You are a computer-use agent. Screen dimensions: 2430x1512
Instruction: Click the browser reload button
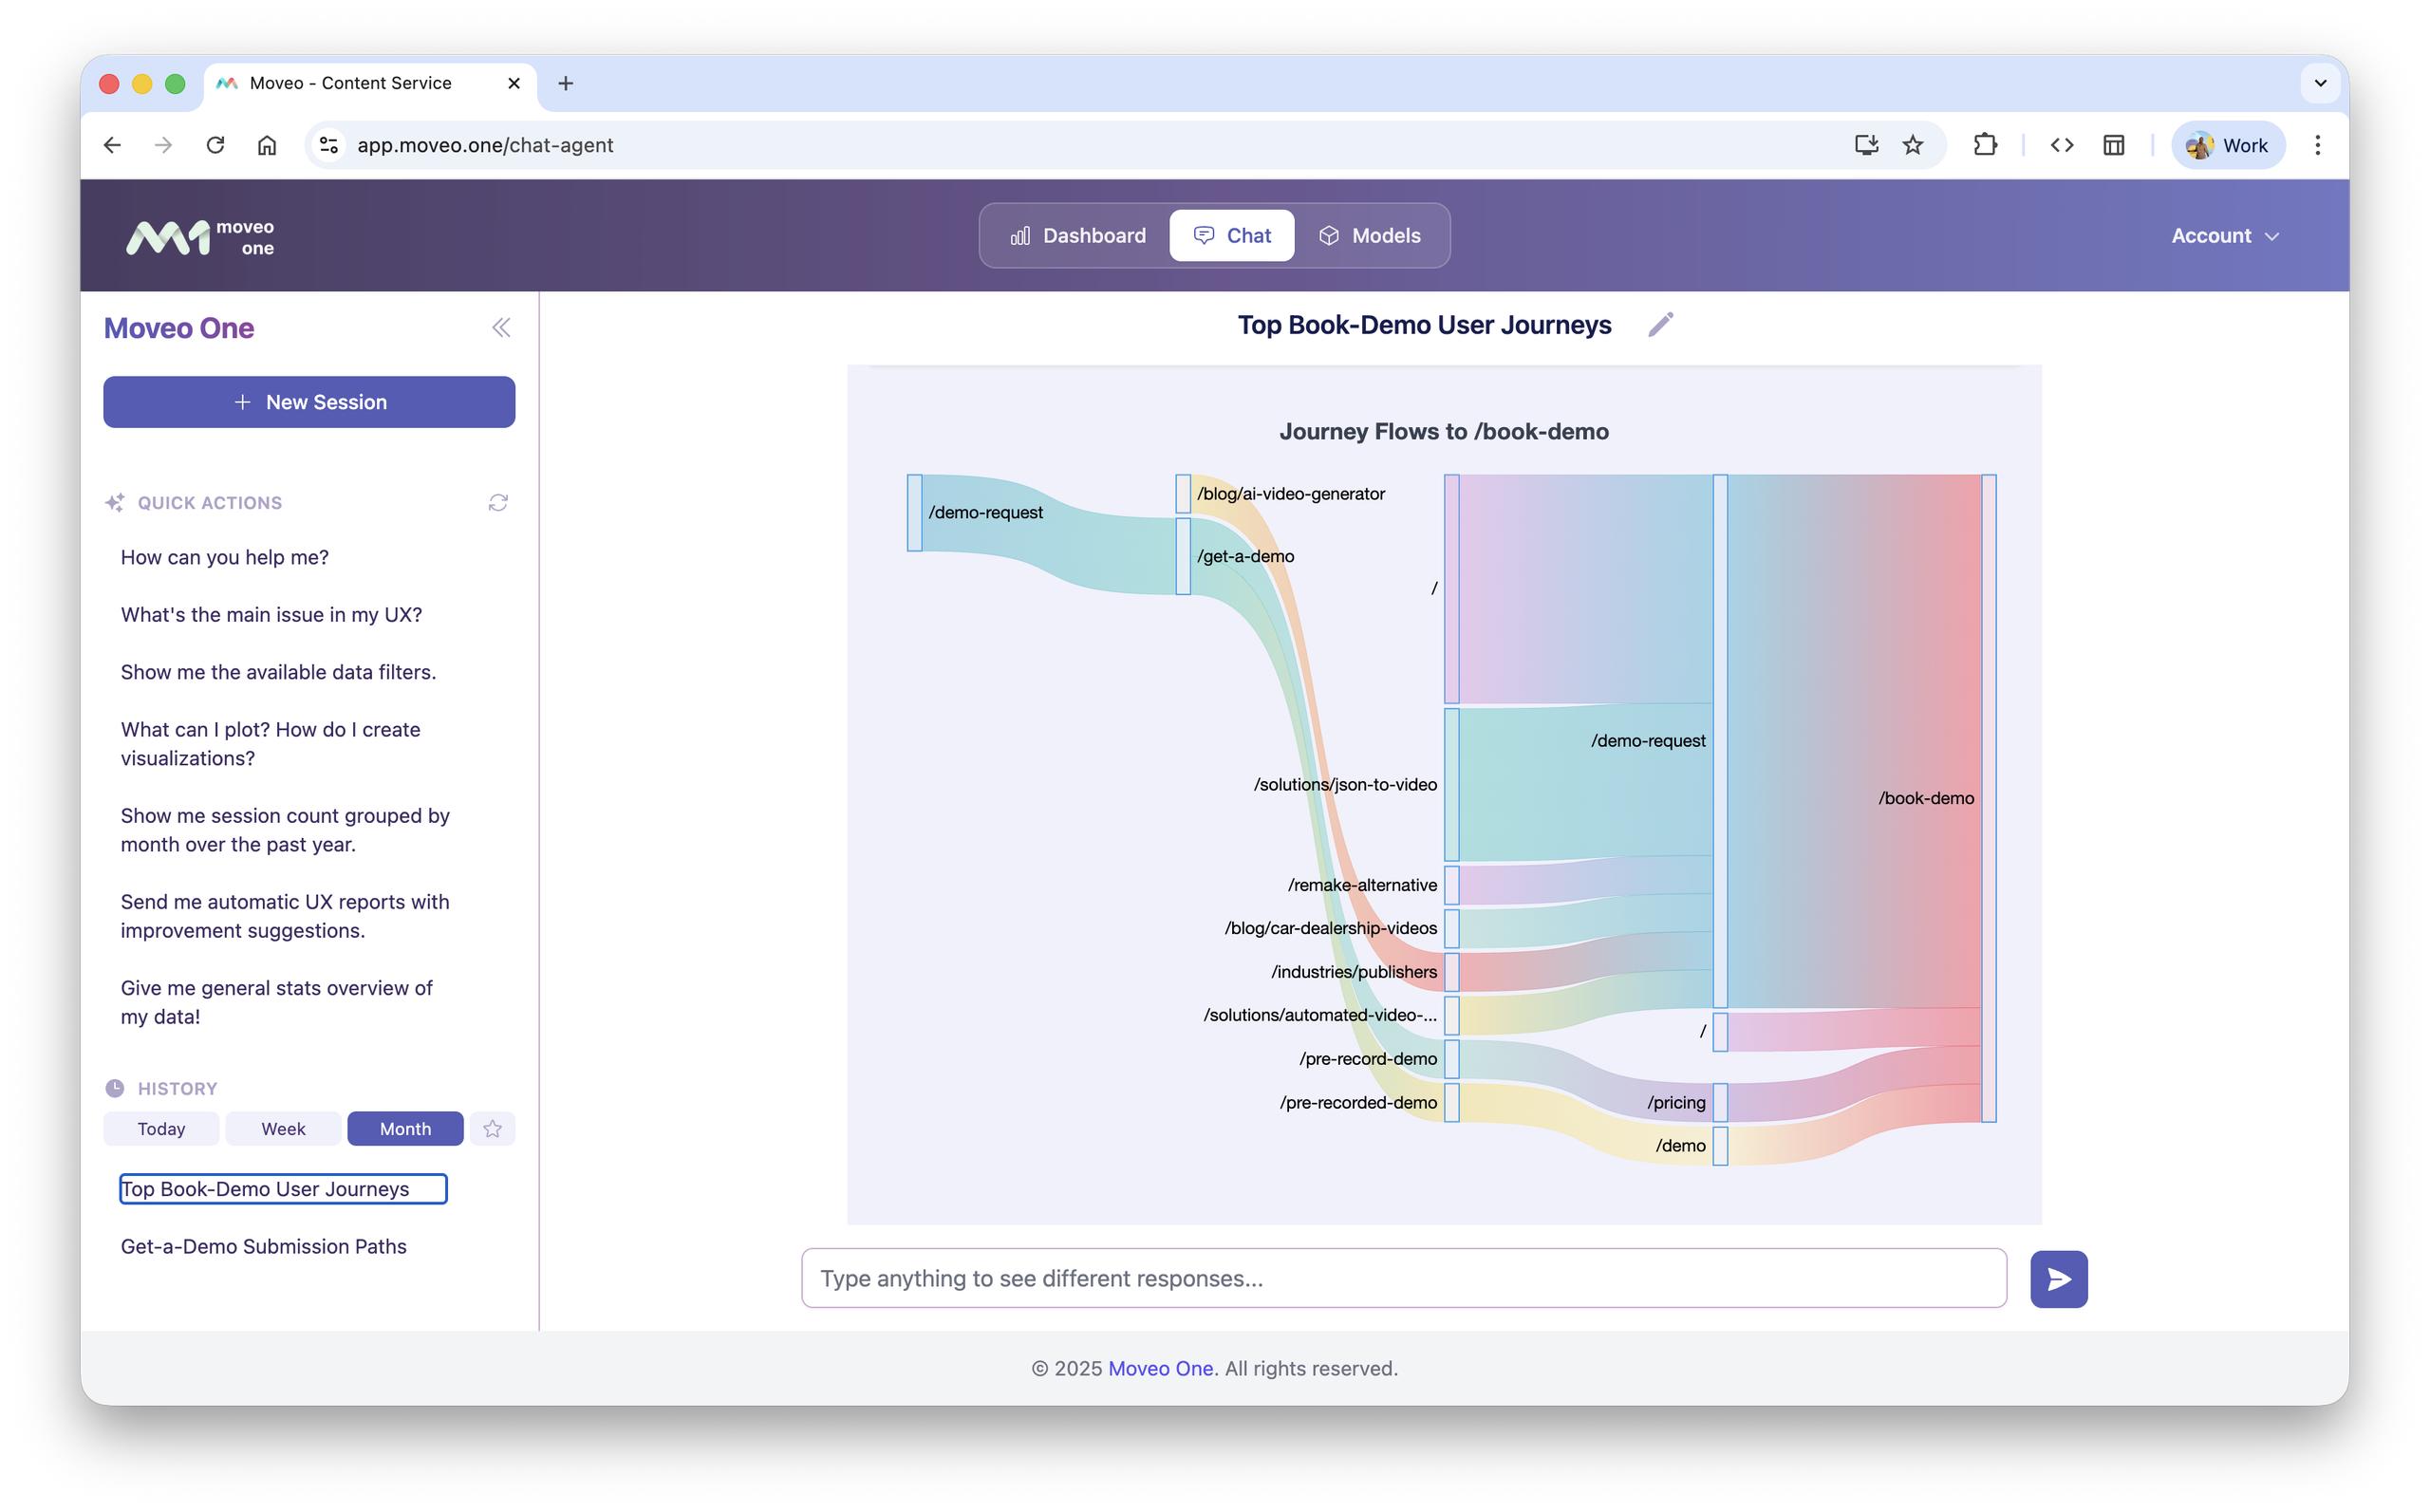click(x=215, y=145)
